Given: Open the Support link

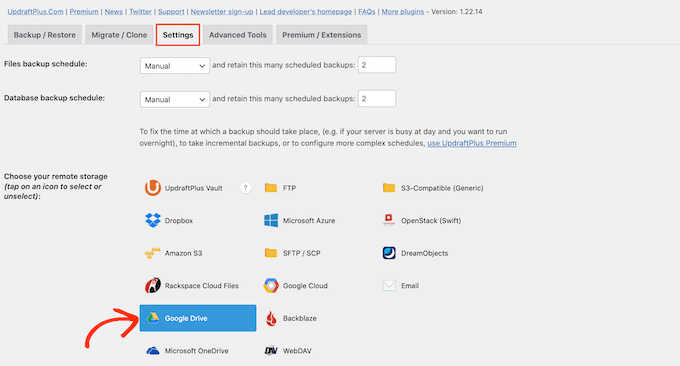Looking at the screenshot, I should point(171,12).
